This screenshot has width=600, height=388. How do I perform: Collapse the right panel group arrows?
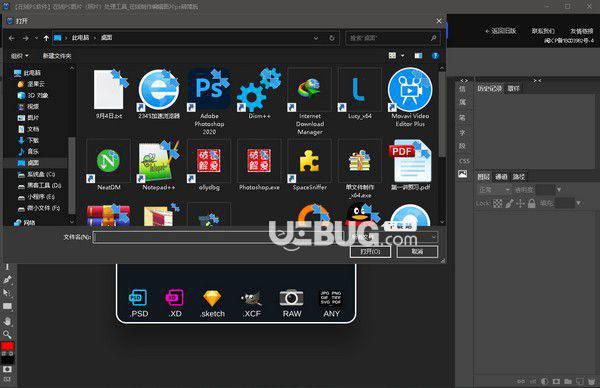coord(537,81)
